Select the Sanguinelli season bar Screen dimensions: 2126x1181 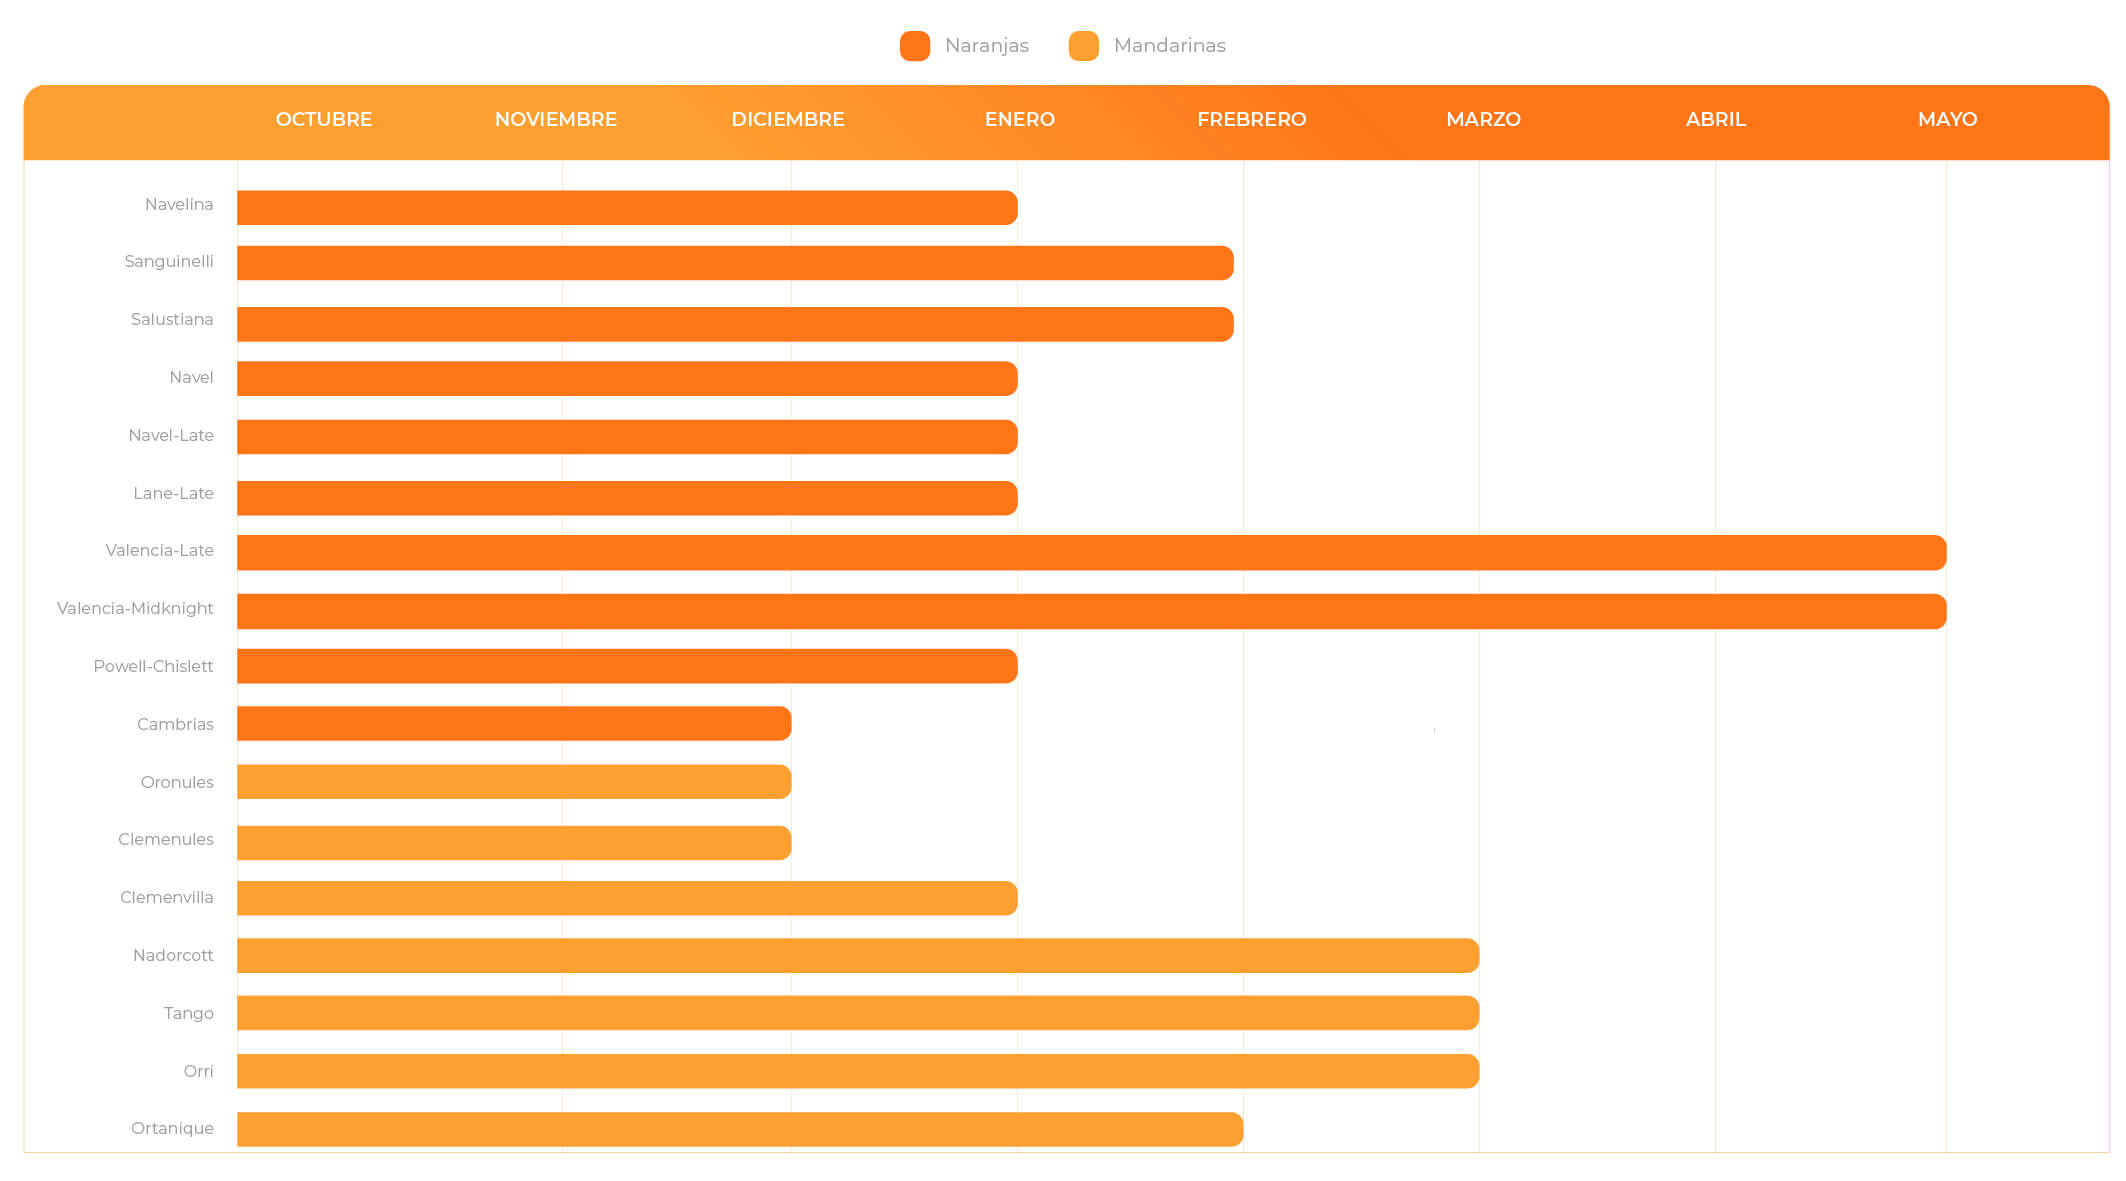735,263
